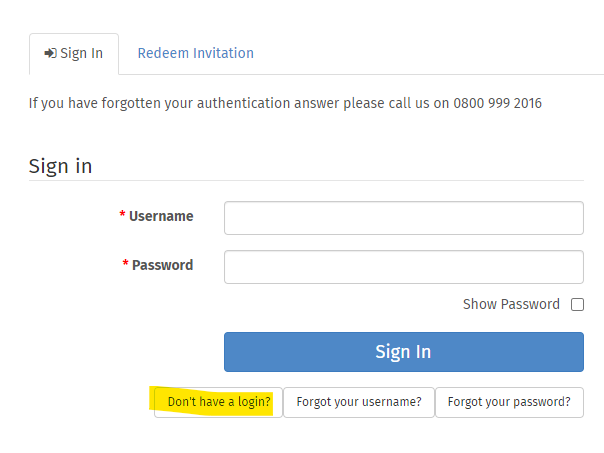Click the red asterisk beside Password

[126, 263]
